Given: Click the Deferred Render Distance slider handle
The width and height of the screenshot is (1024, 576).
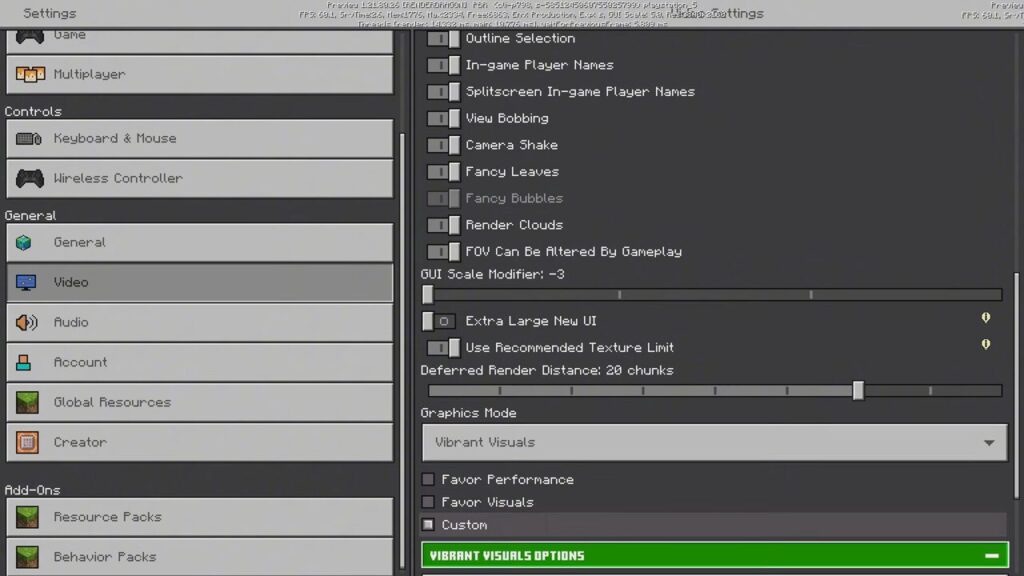Looking at the screenshot, I should [858, 391].
